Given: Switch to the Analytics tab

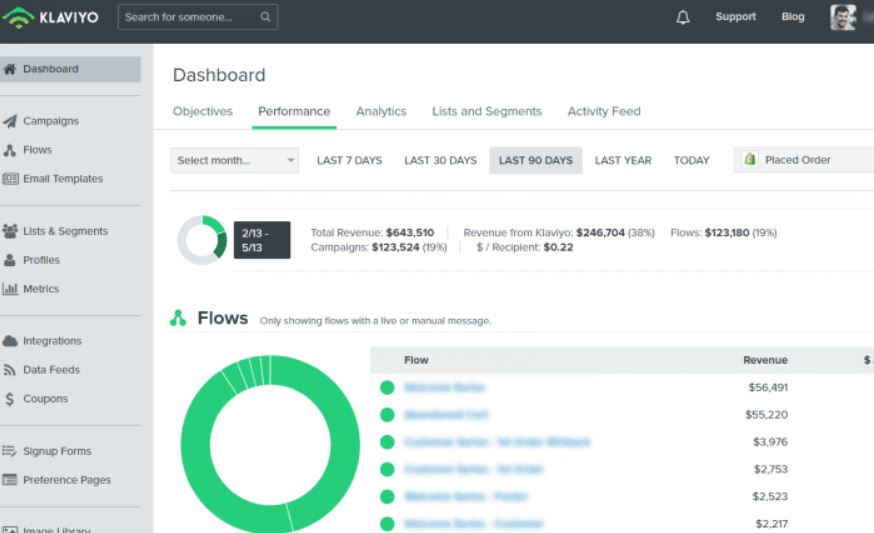Looking at the screenshot, I should 381,112.
